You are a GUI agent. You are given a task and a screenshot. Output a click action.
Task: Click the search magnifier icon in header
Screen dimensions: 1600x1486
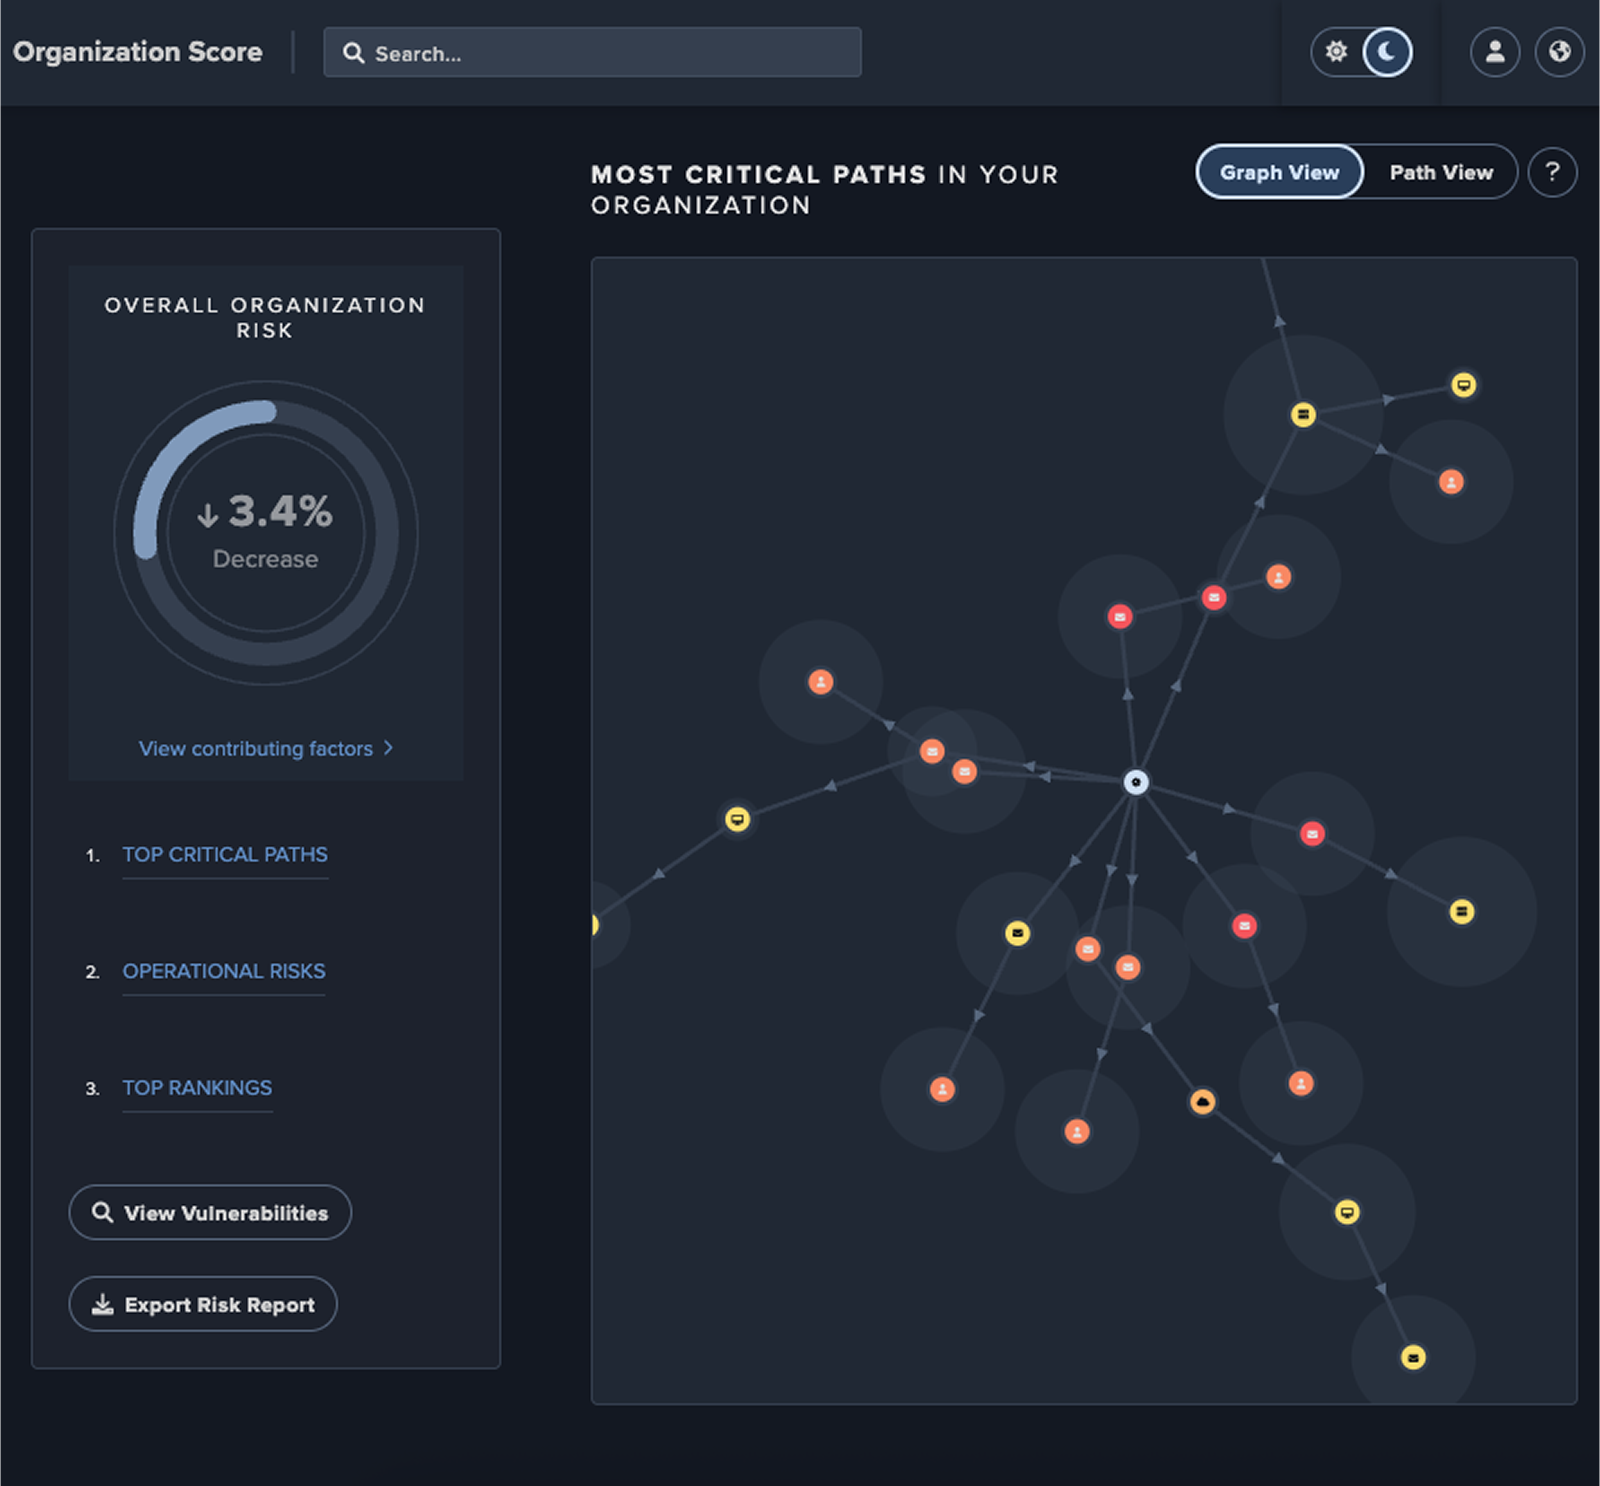click(353, 53)
